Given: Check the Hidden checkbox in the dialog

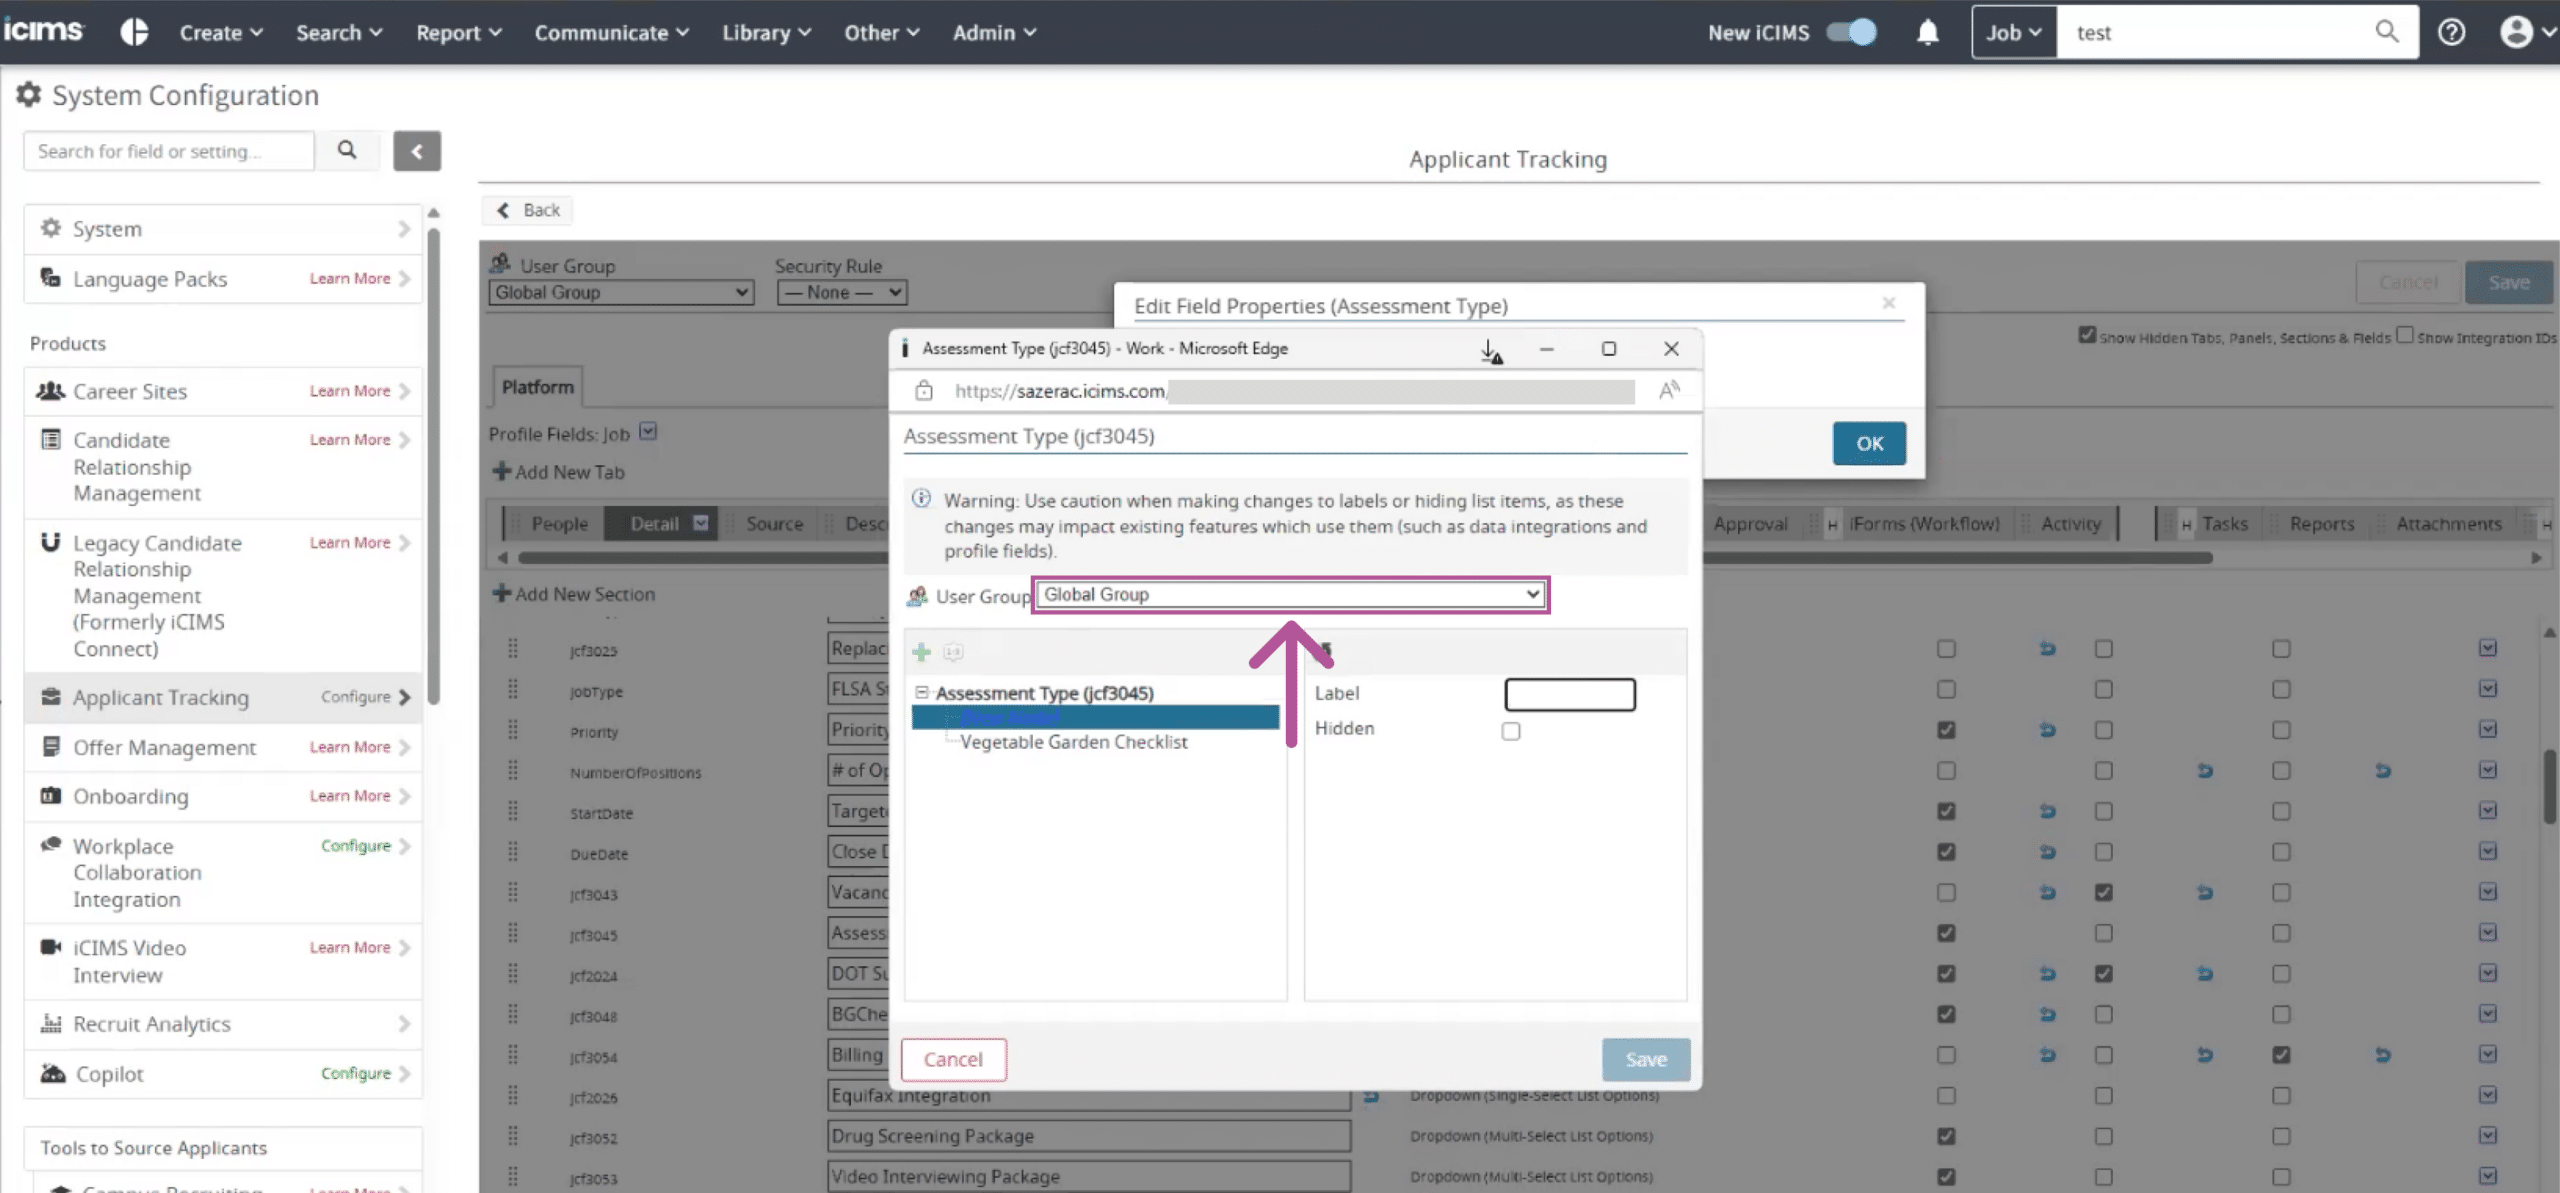Looking at the screenshot, I should (1511, 731).
